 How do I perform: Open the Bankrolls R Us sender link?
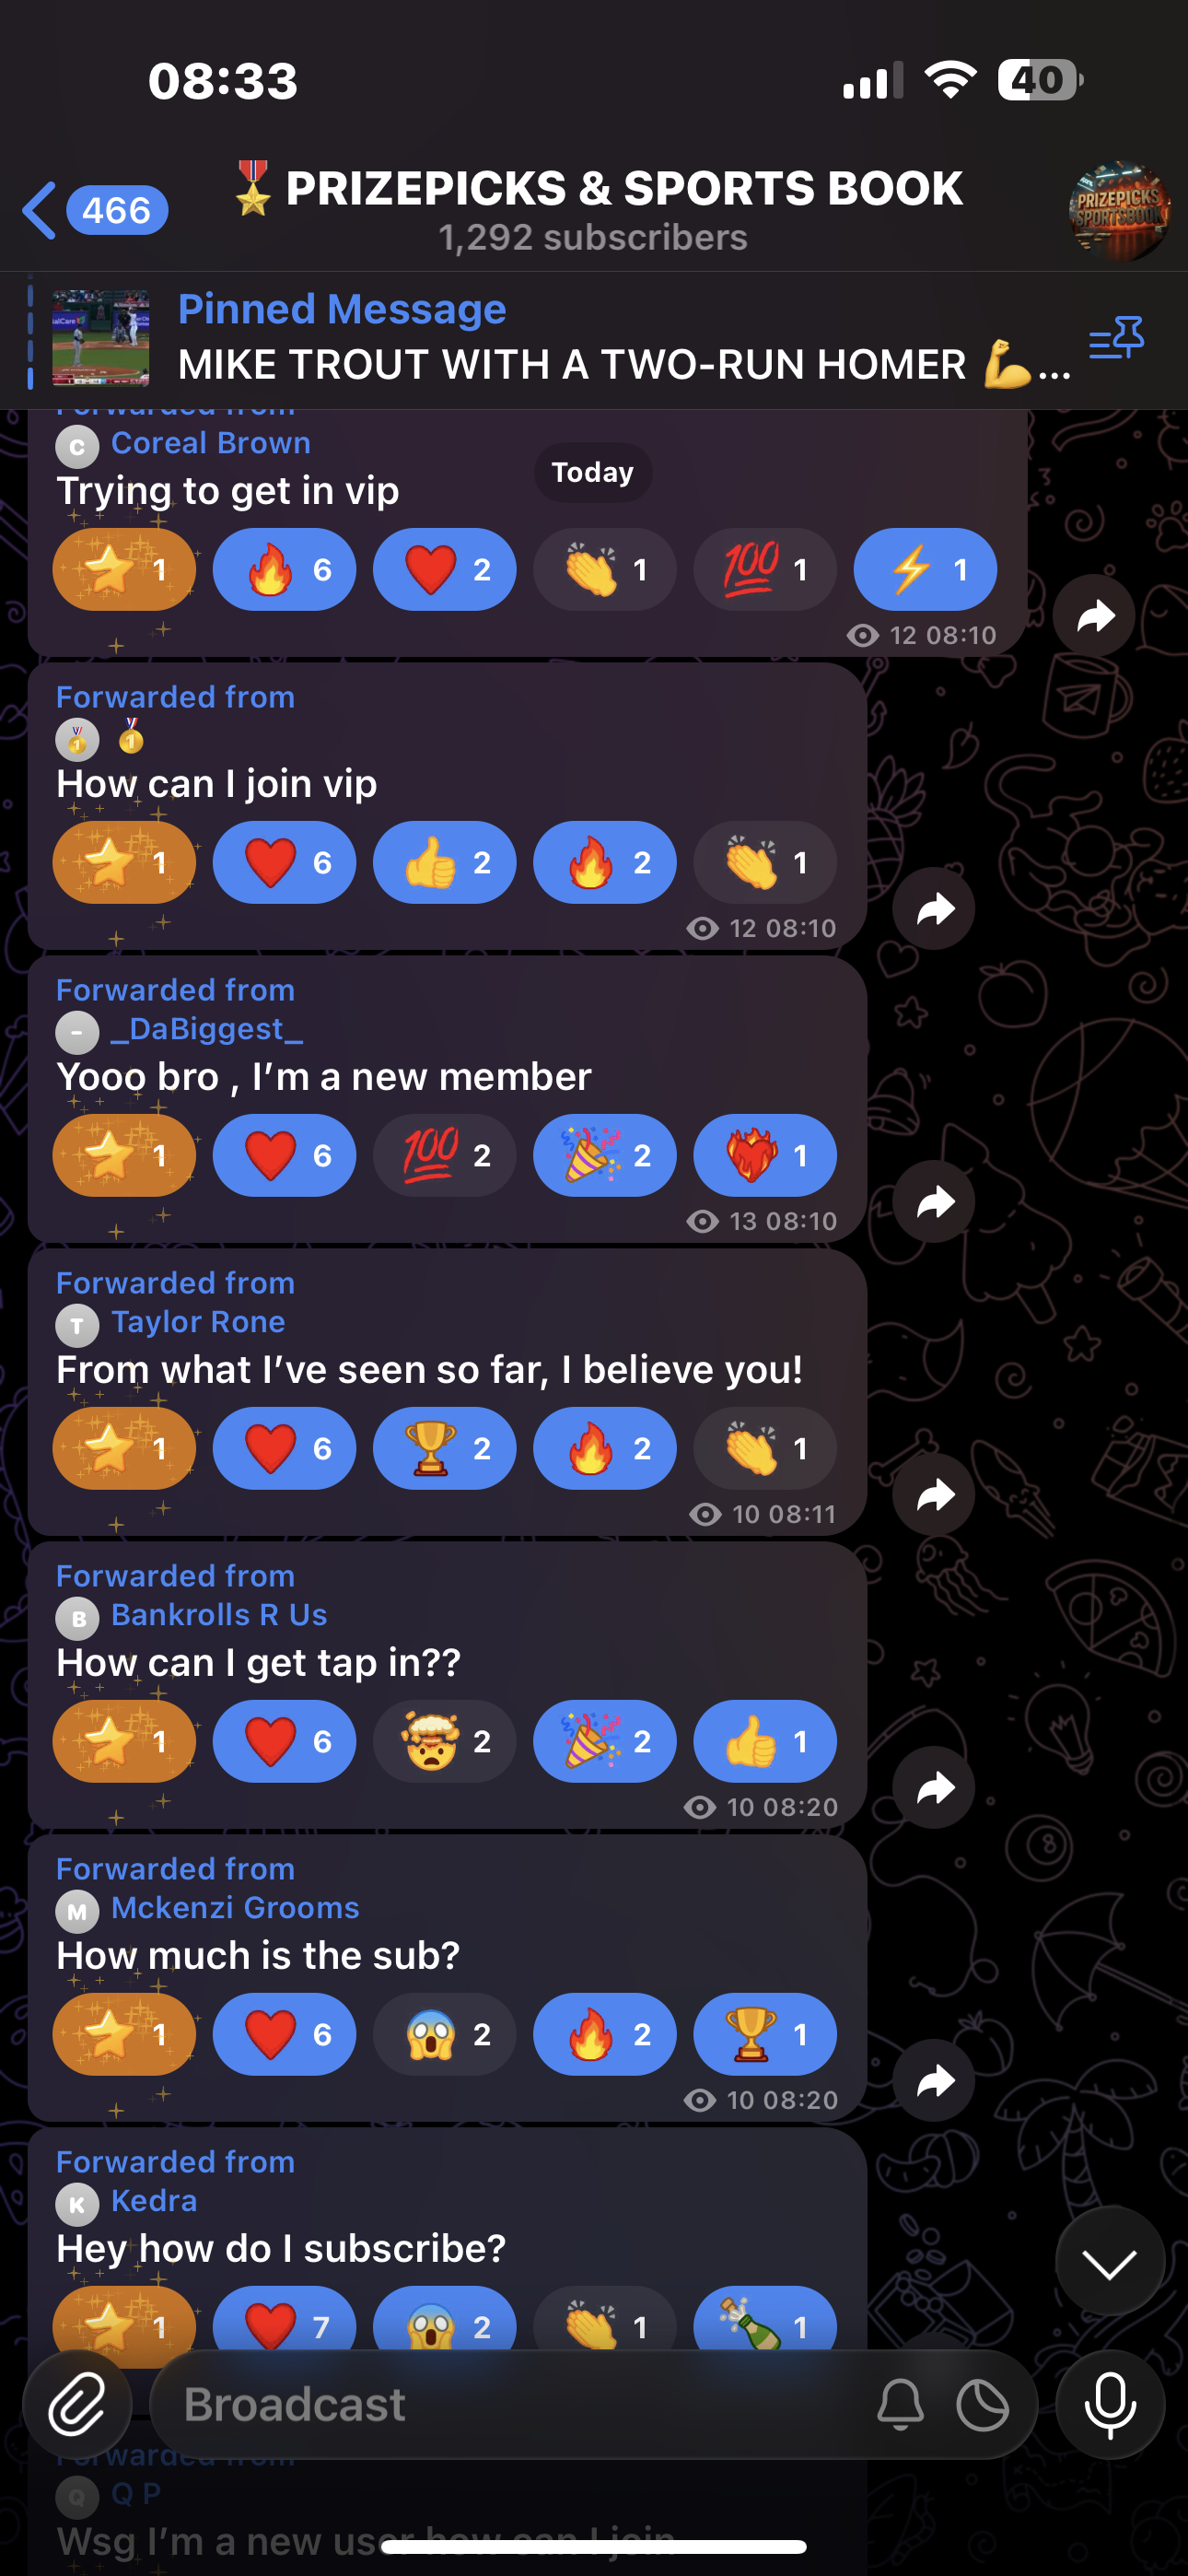(219, 1615)
